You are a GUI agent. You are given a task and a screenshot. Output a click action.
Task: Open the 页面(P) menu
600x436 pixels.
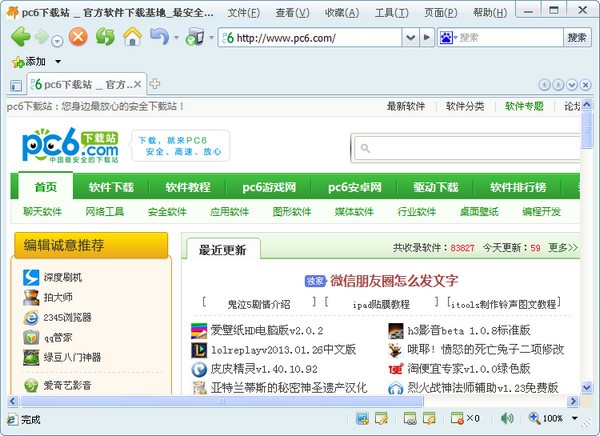pos(440,13)
